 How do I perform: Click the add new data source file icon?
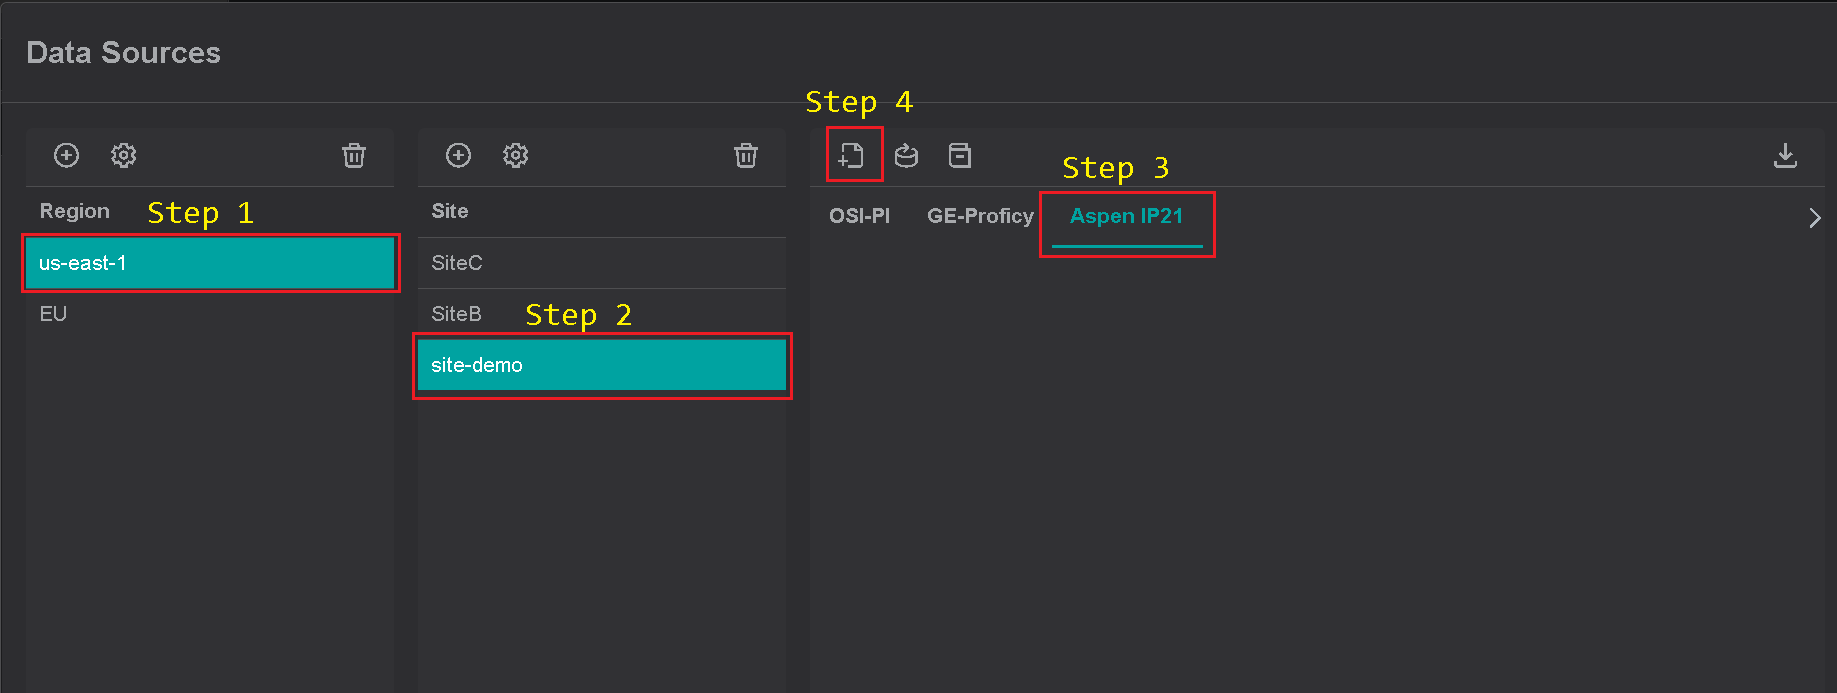851,156
